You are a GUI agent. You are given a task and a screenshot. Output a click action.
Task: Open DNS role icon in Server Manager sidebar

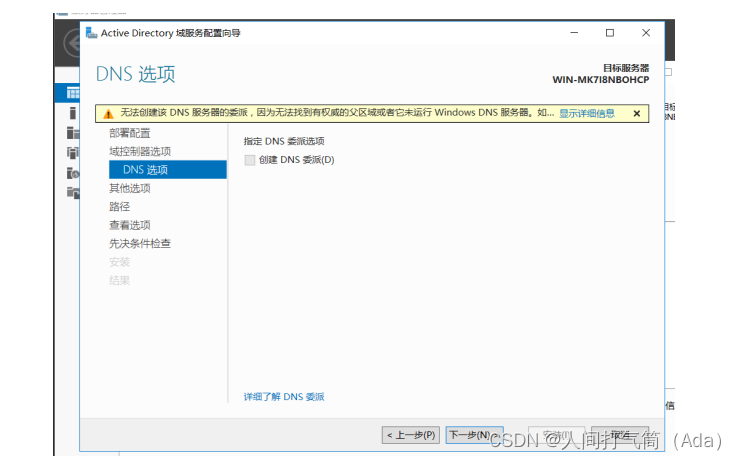[x=73, y=173]
